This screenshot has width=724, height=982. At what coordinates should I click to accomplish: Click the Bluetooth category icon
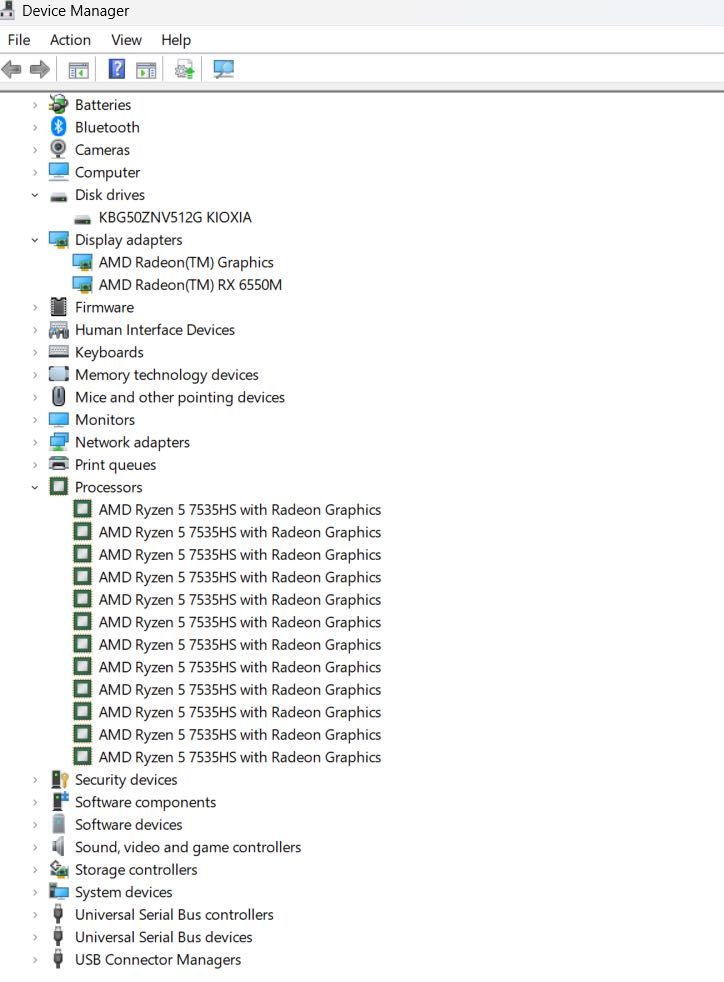tap(59, 127)
